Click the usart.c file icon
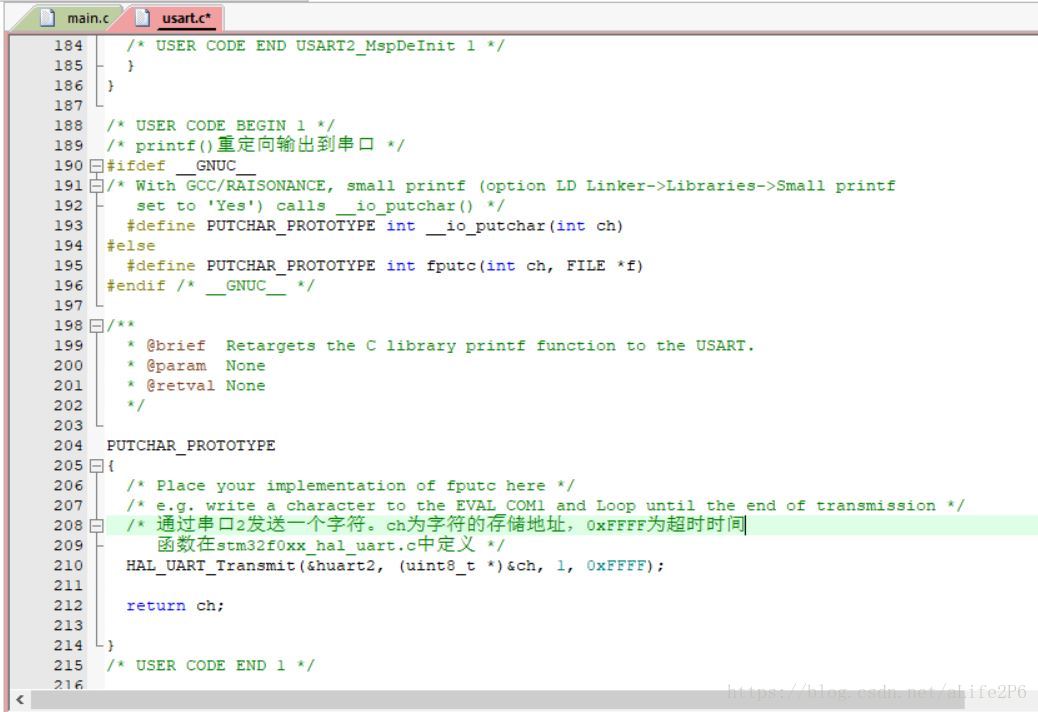 click(142, 18)
